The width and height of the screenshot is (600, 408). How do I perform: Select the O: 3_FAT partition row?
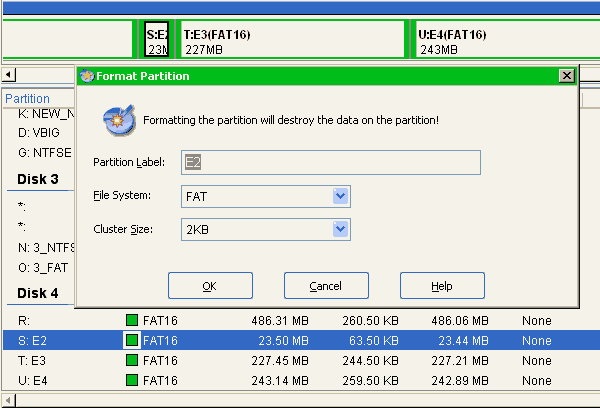(43, 268)
